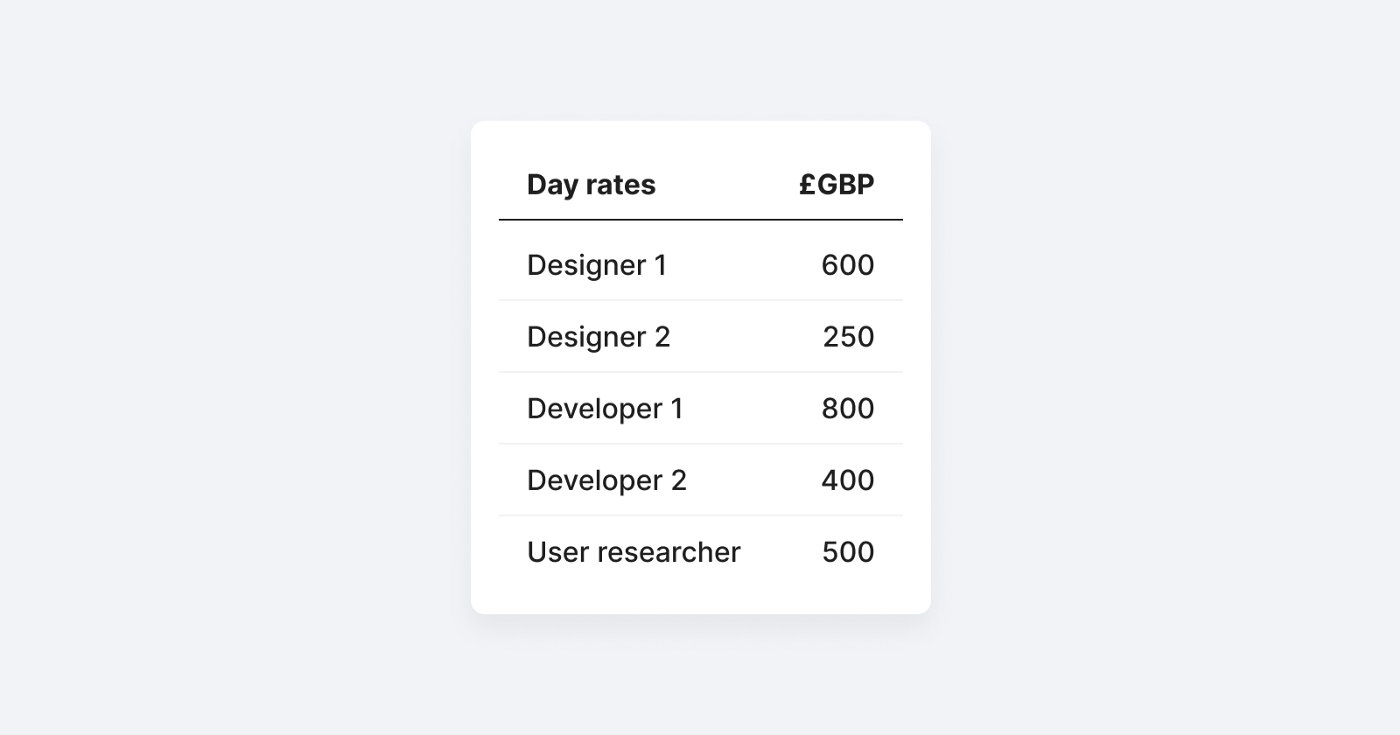Image resolution: width=1400 pixels, height=735 pixels.
Task: Click the "Developer 1" row label
Action: (x=605, y=409)
